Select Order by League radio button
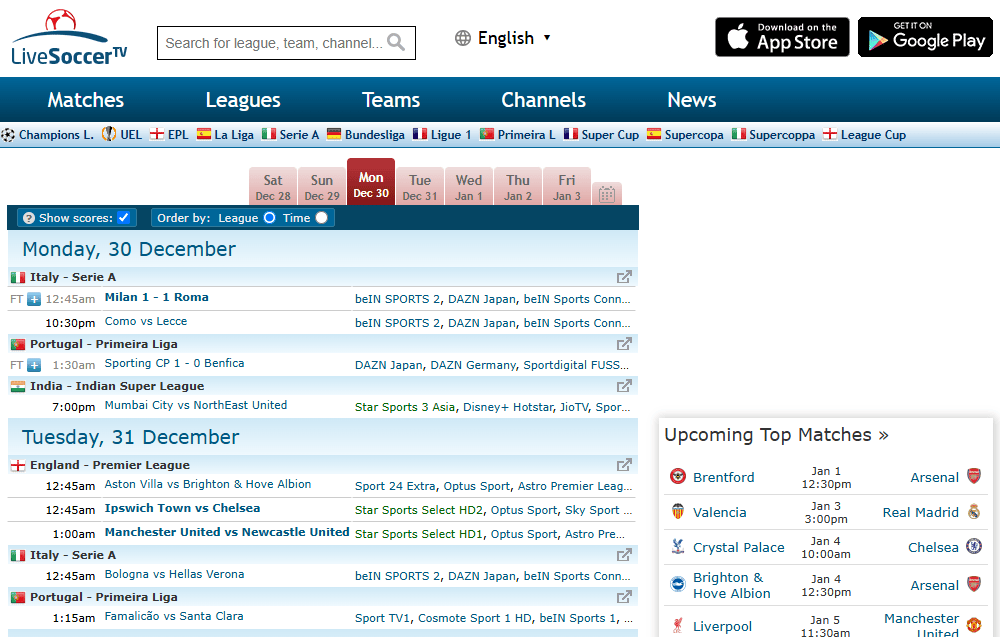Screen dimensions: 1000x637 (x=269, y=218)
